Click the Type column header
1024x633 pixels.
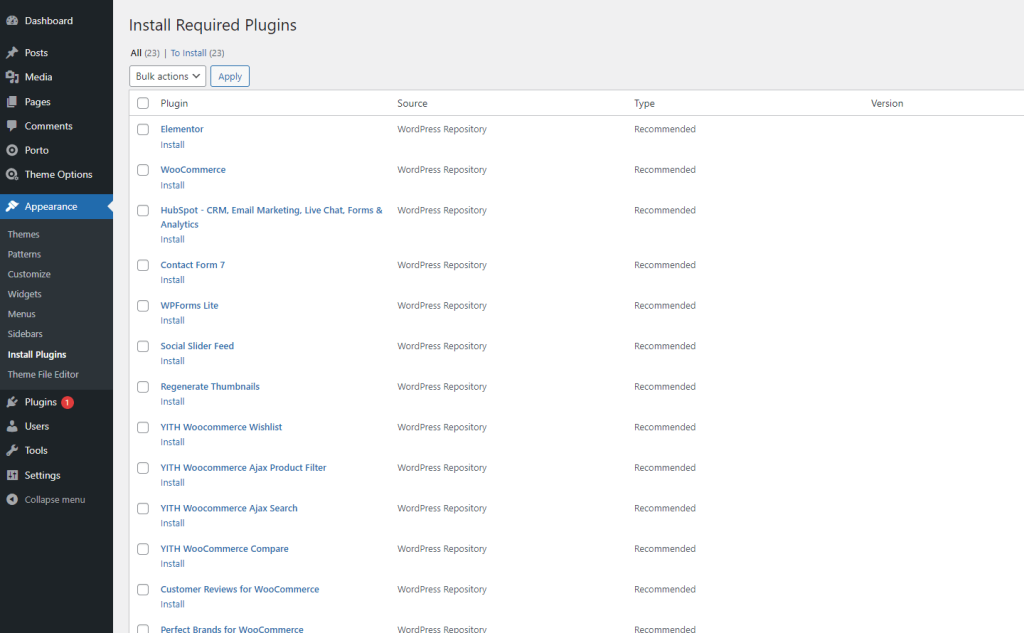point(644,103)
